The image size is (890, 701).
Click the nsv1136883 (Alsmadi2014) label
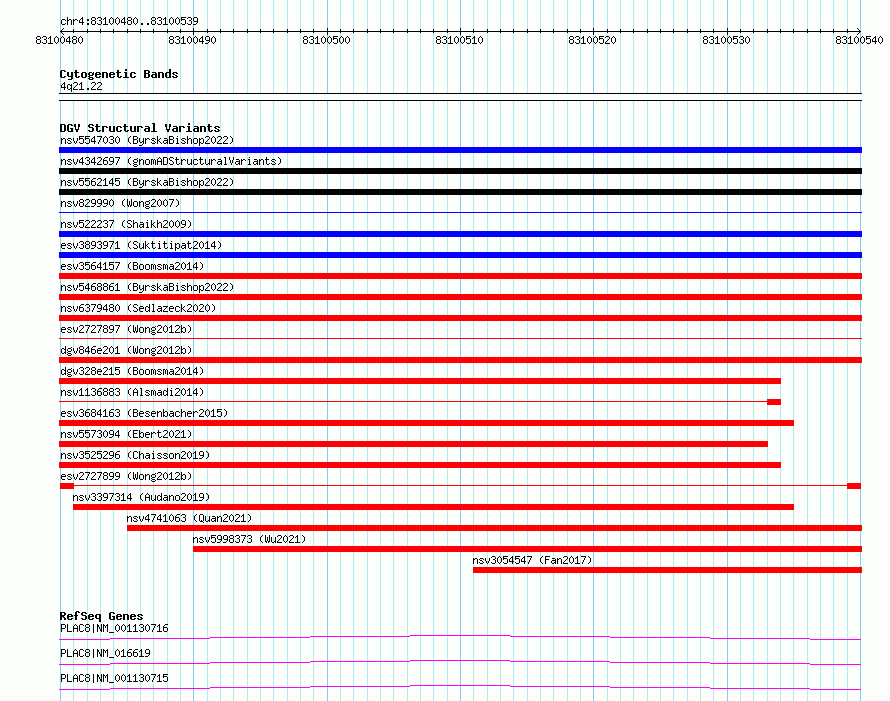[132, 392]
